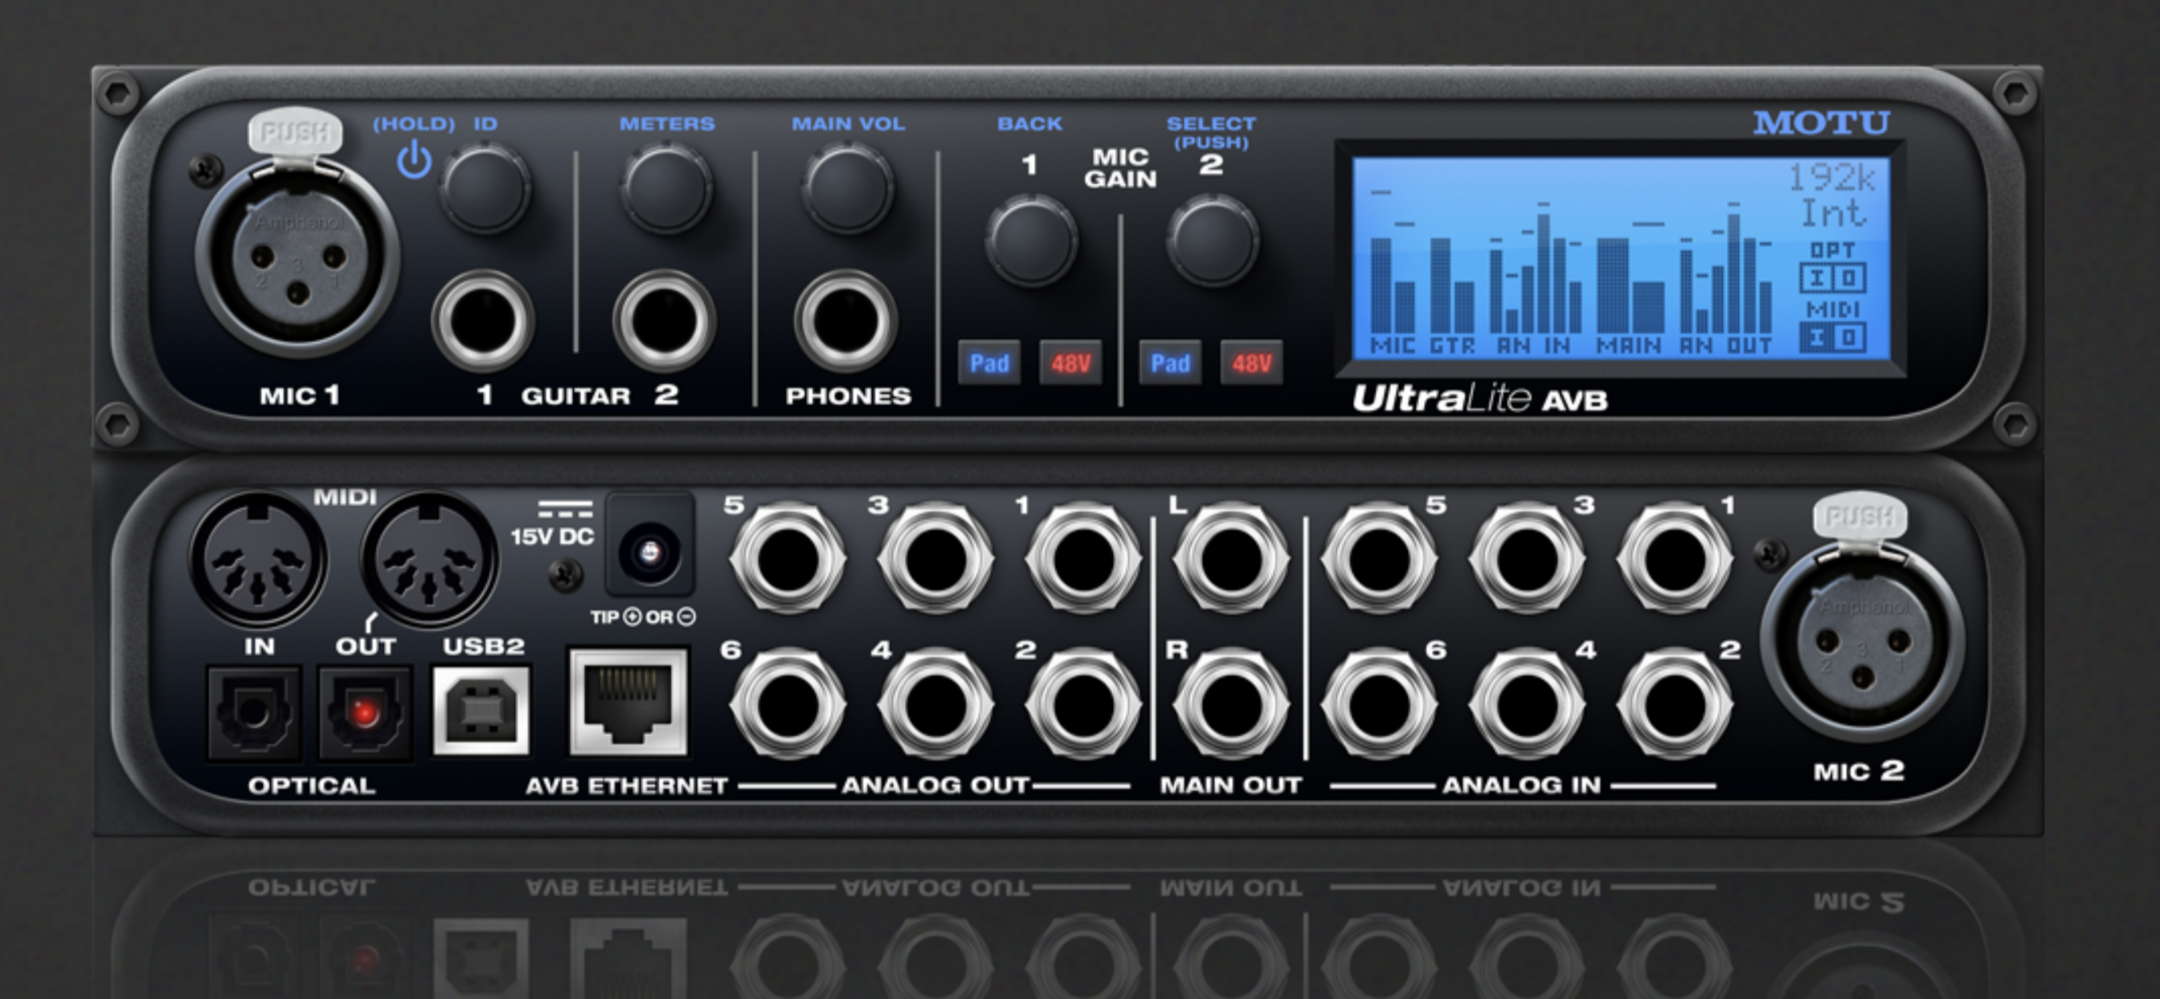
Task: Click Analog In jack 5
Action: (x=1379, y=559)
